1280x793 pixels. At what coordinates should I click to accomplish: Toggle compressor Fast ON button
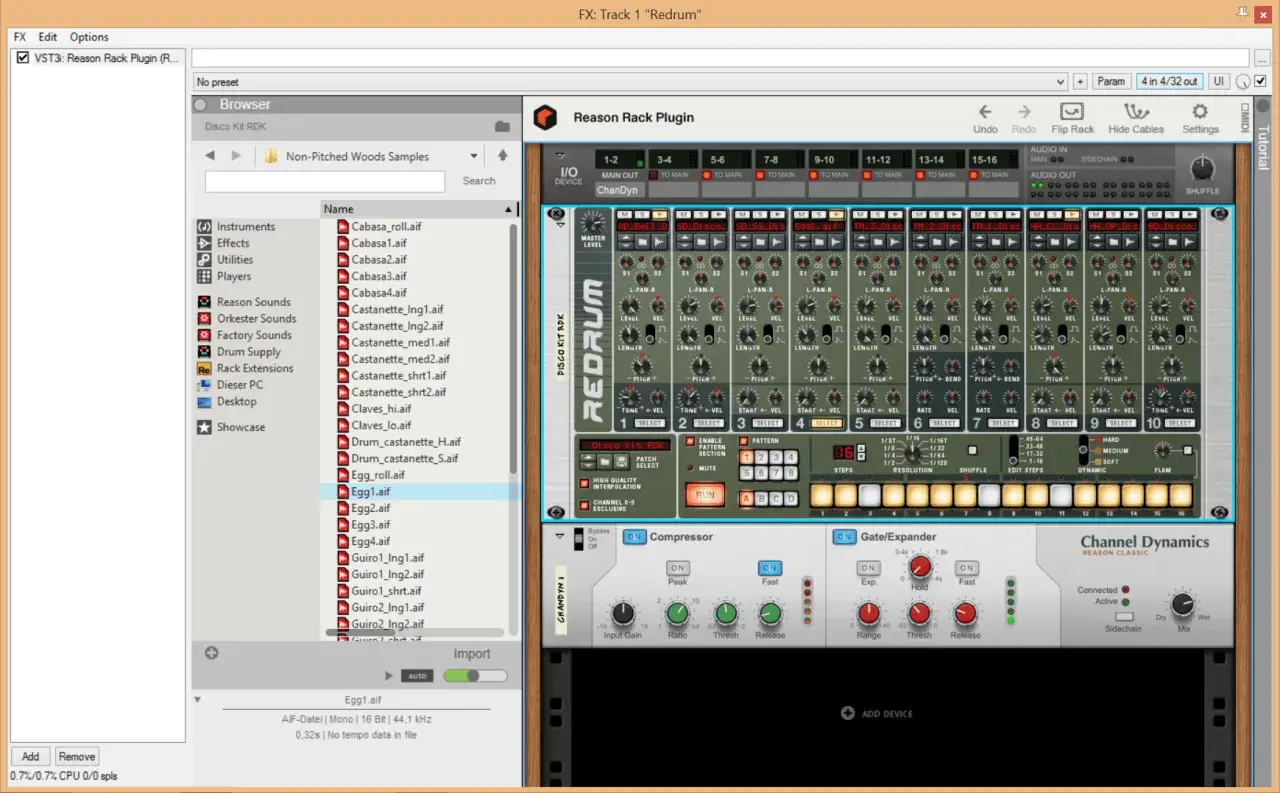pyautogui.click(x=769, y=568)
